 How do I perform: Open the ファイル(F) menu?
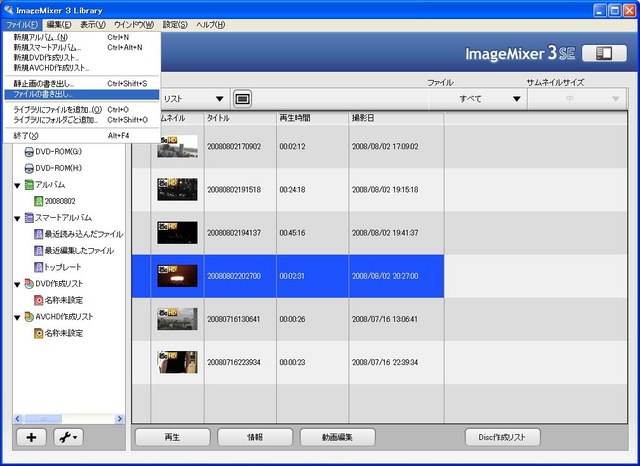click(22, 25)
